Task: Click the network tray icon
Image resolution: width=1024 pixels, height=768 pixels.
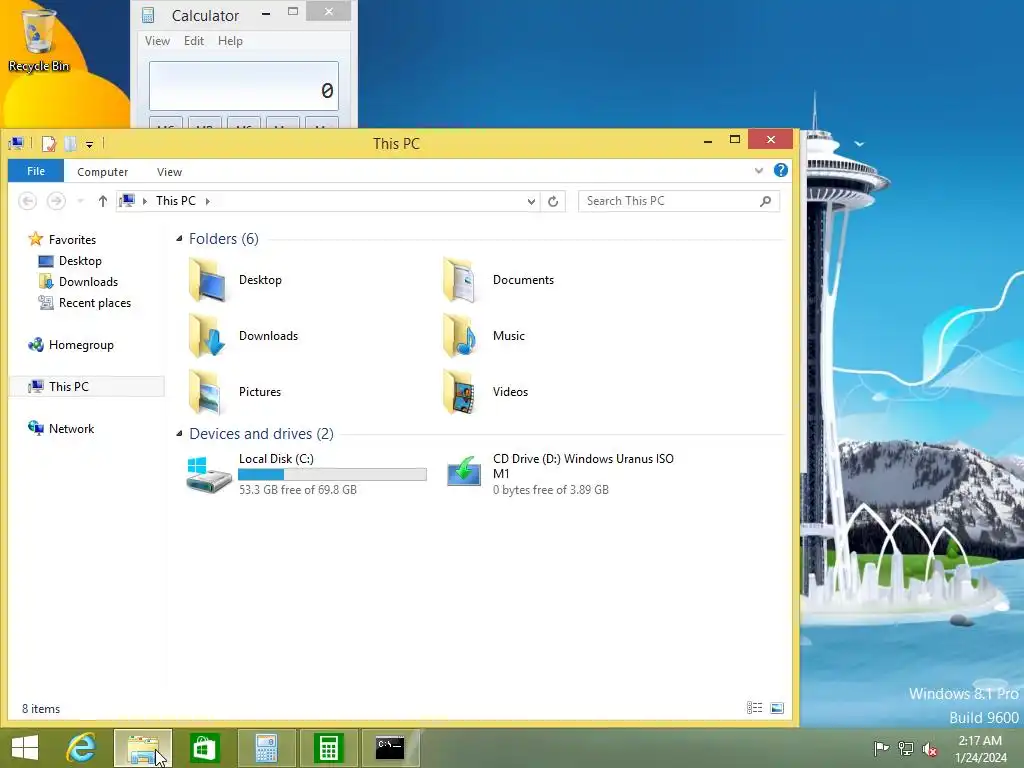Action: click(x=906, y=748)
